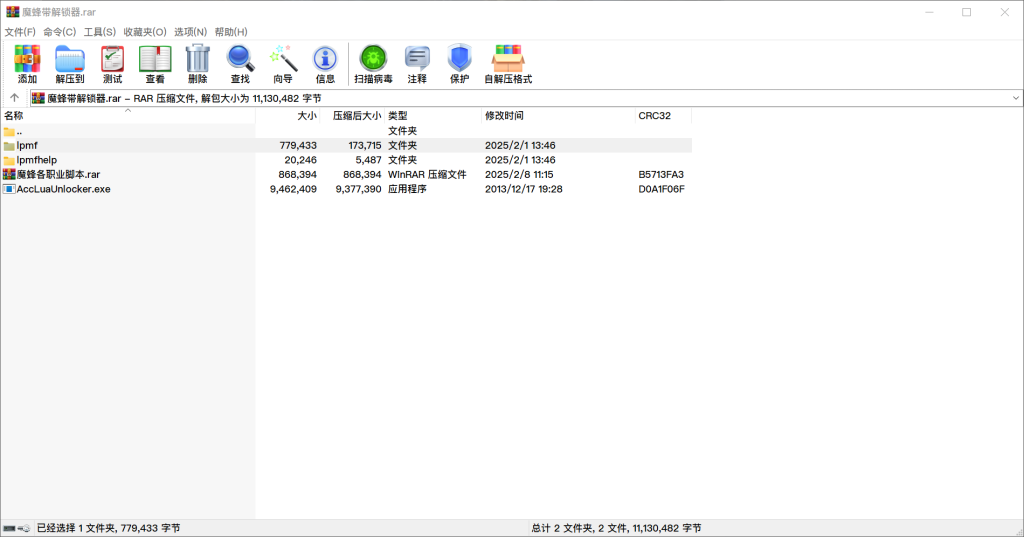Click the lpmf folder icon
The width and height of the screenshot is (1024, 537).
pos(9,146)
